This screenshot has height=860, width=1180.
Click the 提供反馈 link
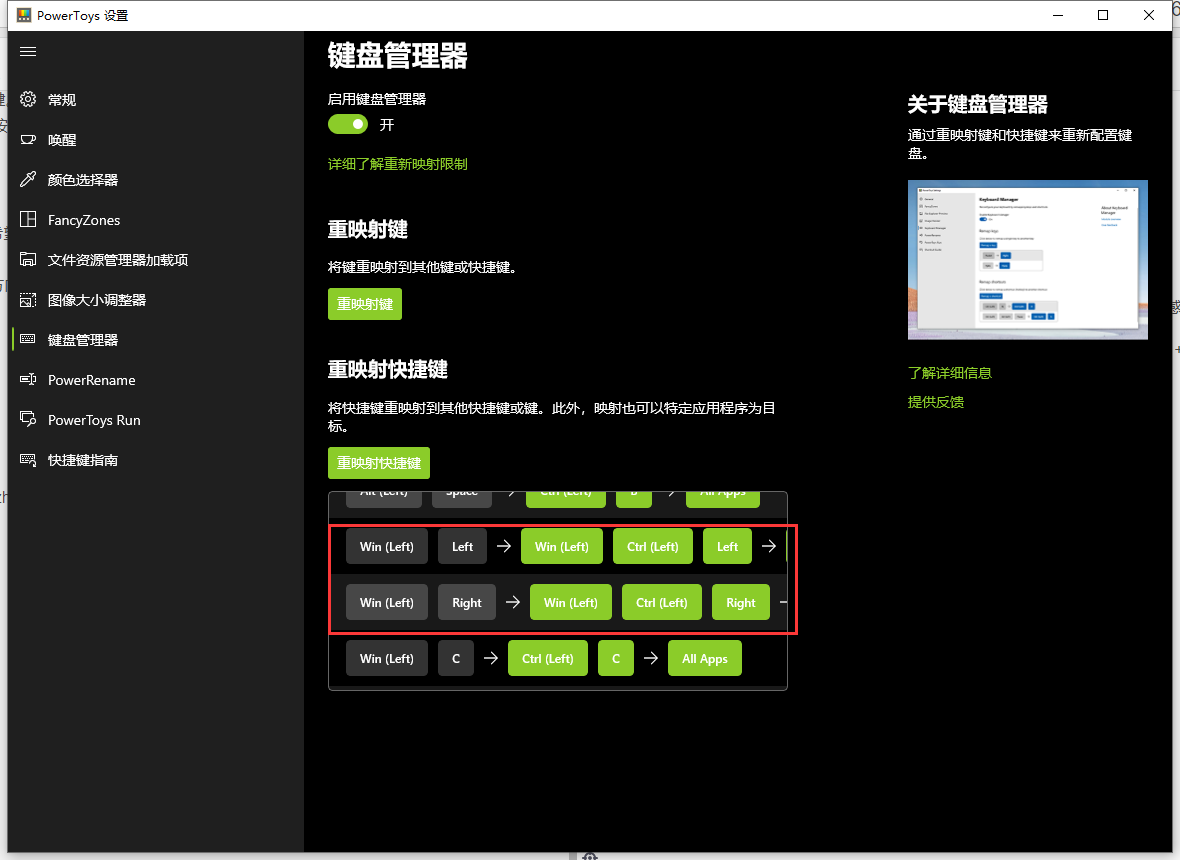coord(935,402)
